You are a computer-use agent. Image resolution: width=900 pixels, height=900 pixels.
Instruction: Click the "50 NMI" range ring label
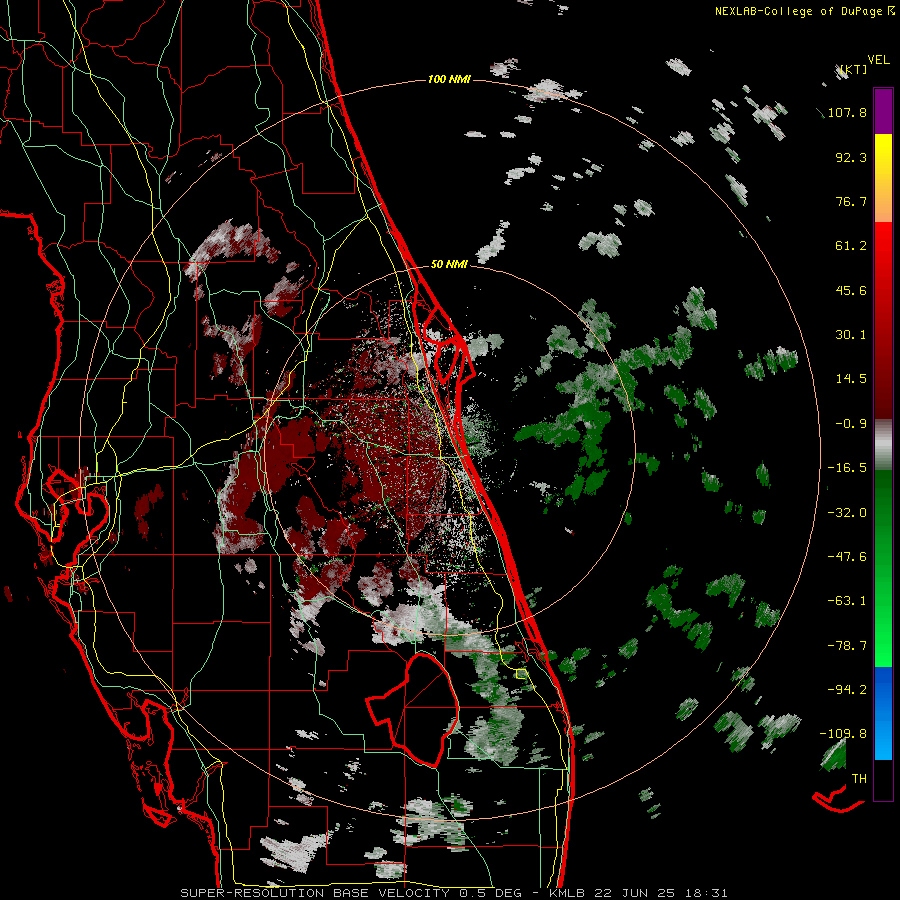[449, 264]
